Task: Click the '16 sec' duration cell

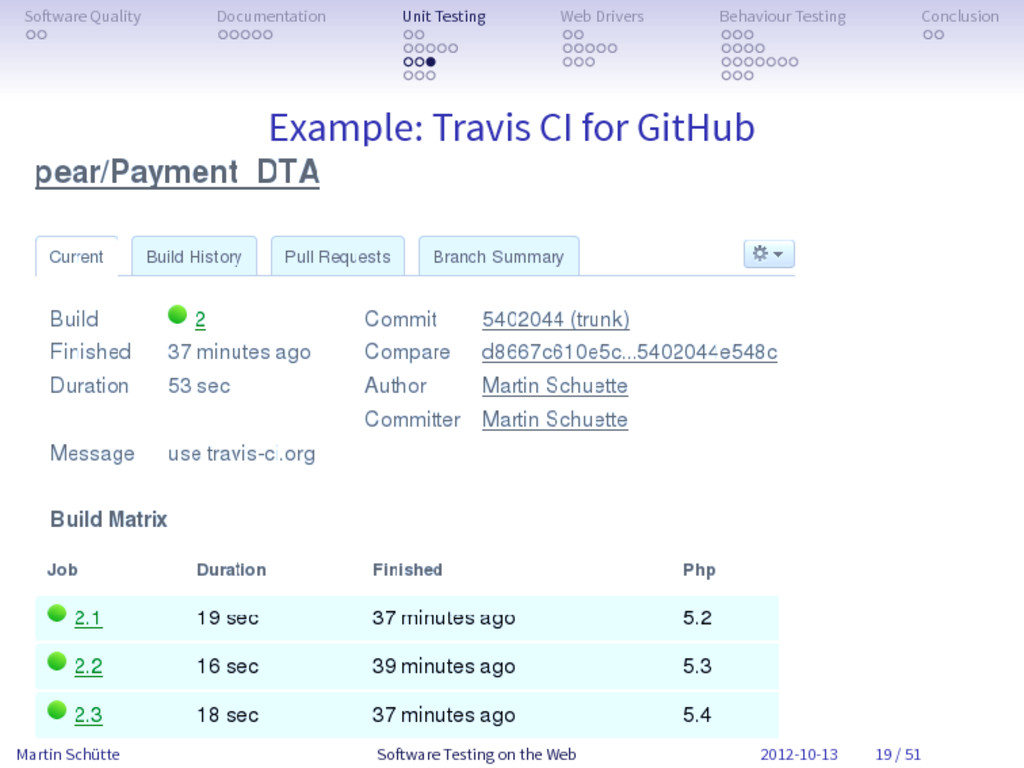Action: [228, 666]
